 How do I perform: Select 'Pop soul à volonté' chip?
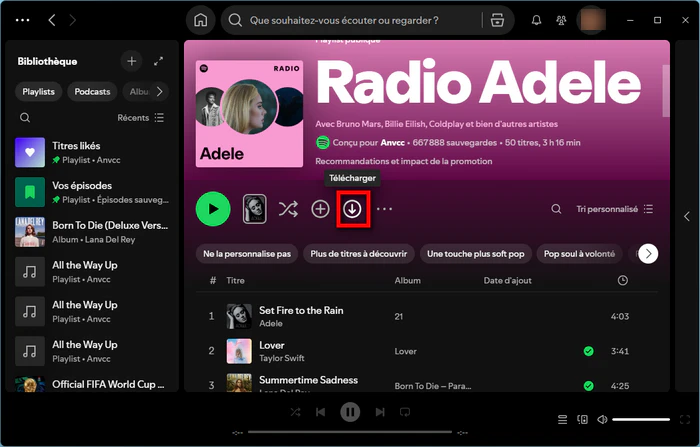(x=579, y=254)
